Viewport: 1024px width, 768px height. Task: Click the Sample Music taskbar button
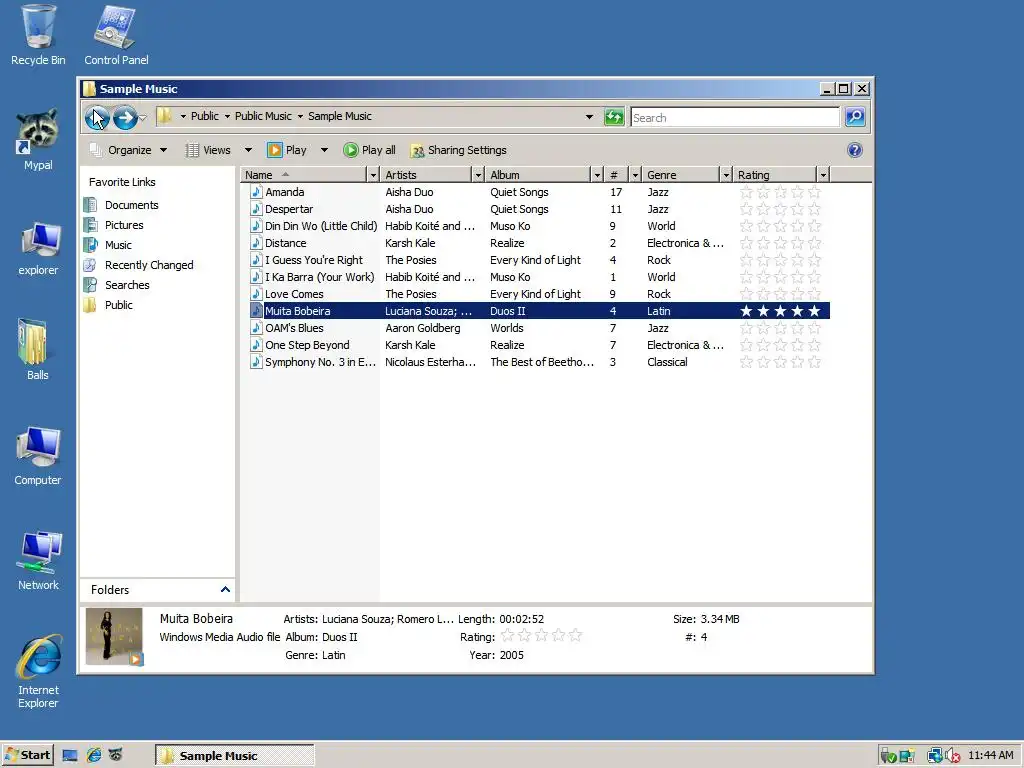(x=234, y=756)
